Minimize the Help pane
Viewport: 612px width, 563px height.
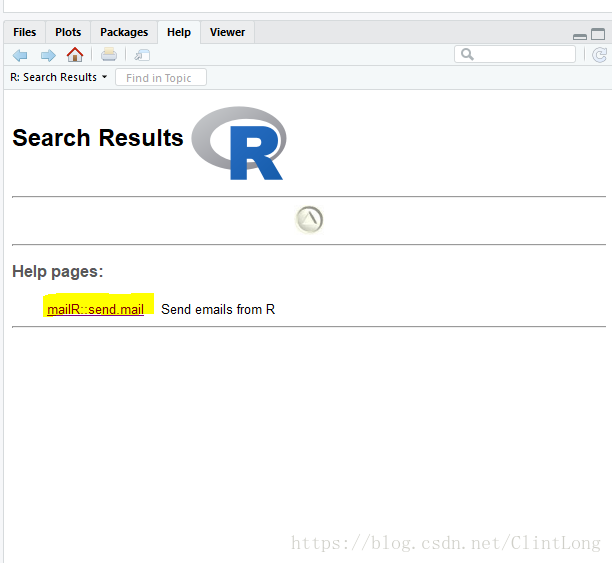click(580, 37)
